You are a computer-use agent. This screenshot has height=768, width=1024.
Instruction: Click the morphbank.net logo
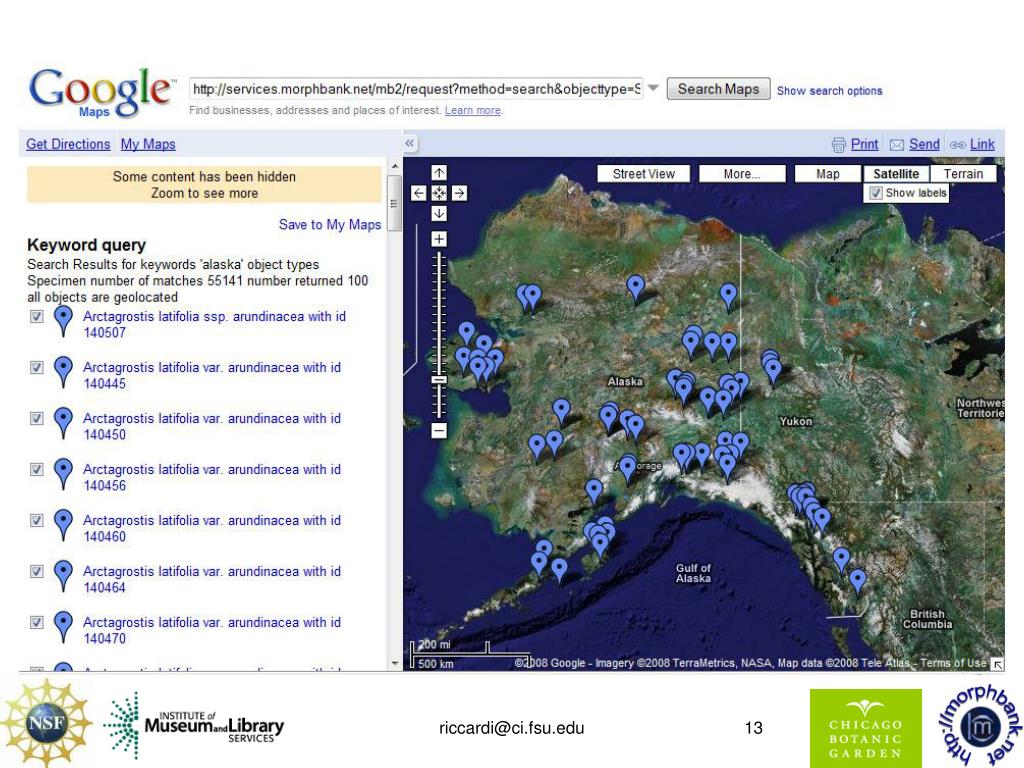click(980, 726)
